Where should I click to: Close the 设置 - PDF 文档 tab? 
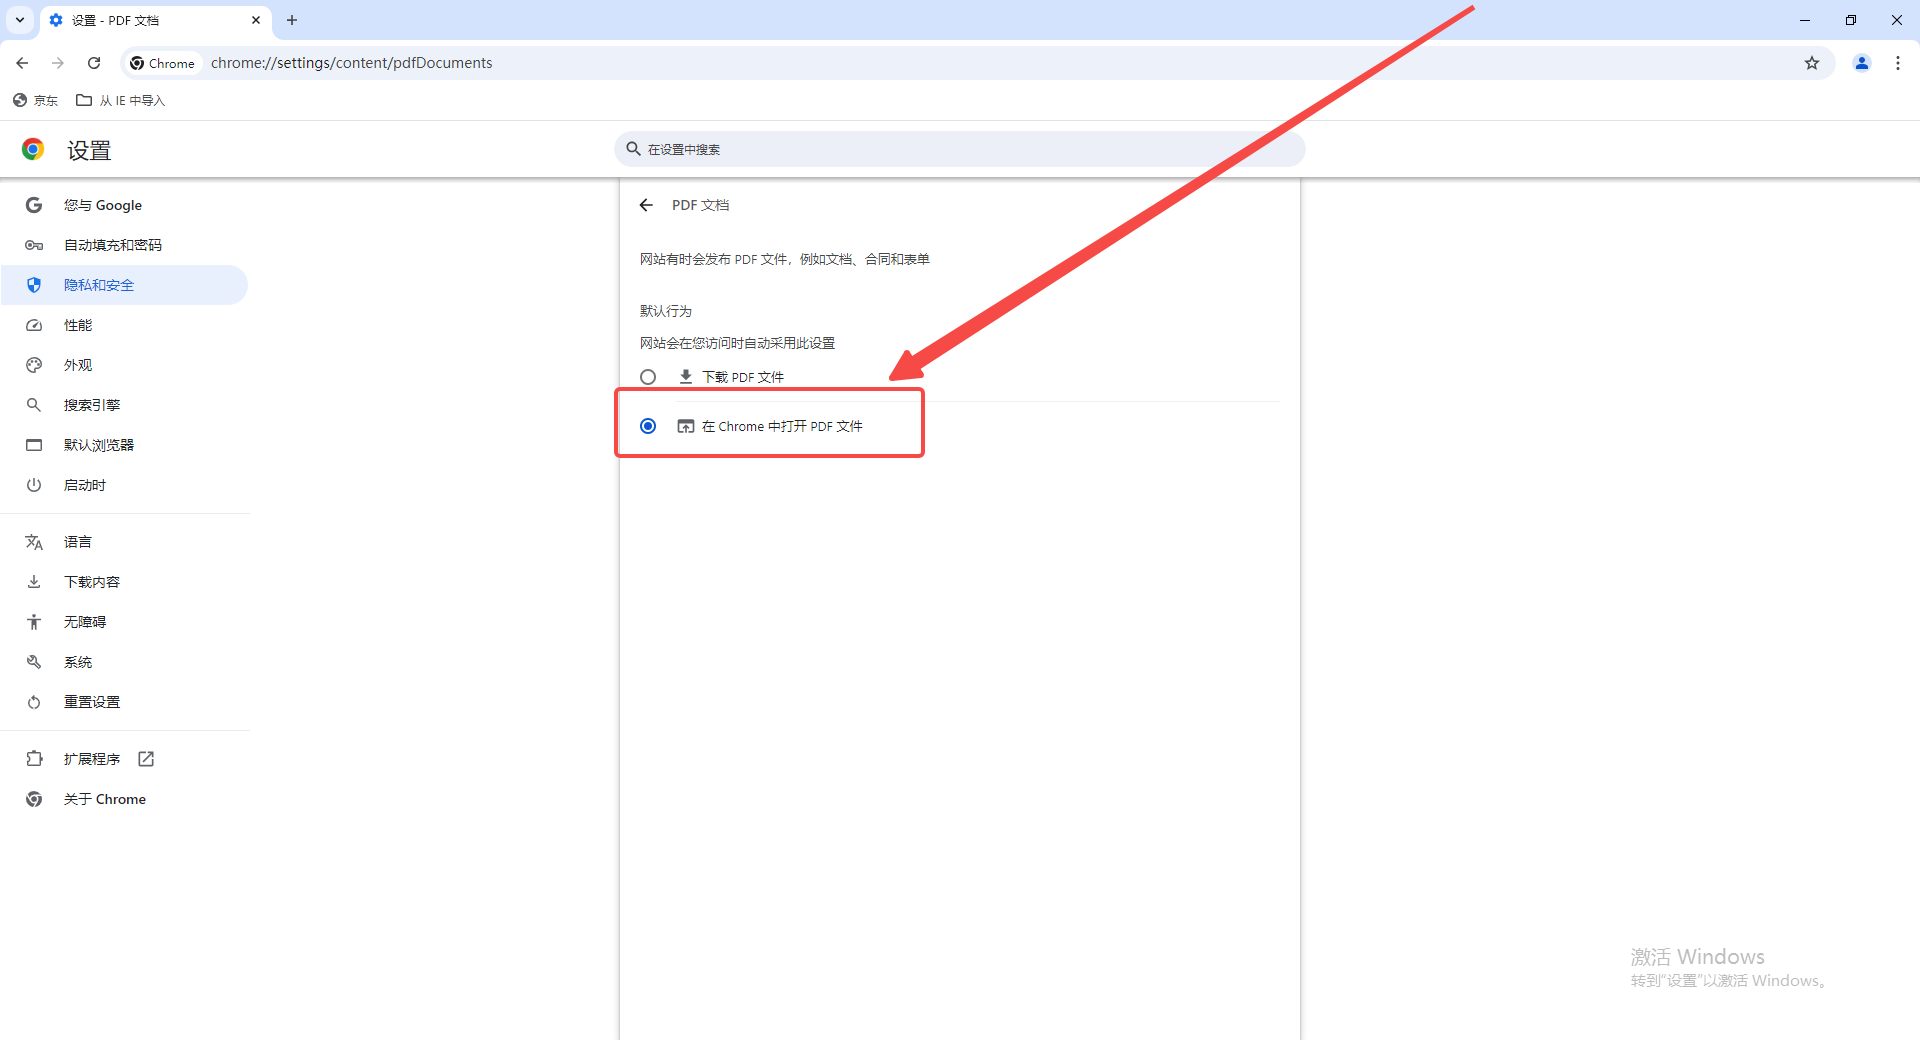(256, 20)
